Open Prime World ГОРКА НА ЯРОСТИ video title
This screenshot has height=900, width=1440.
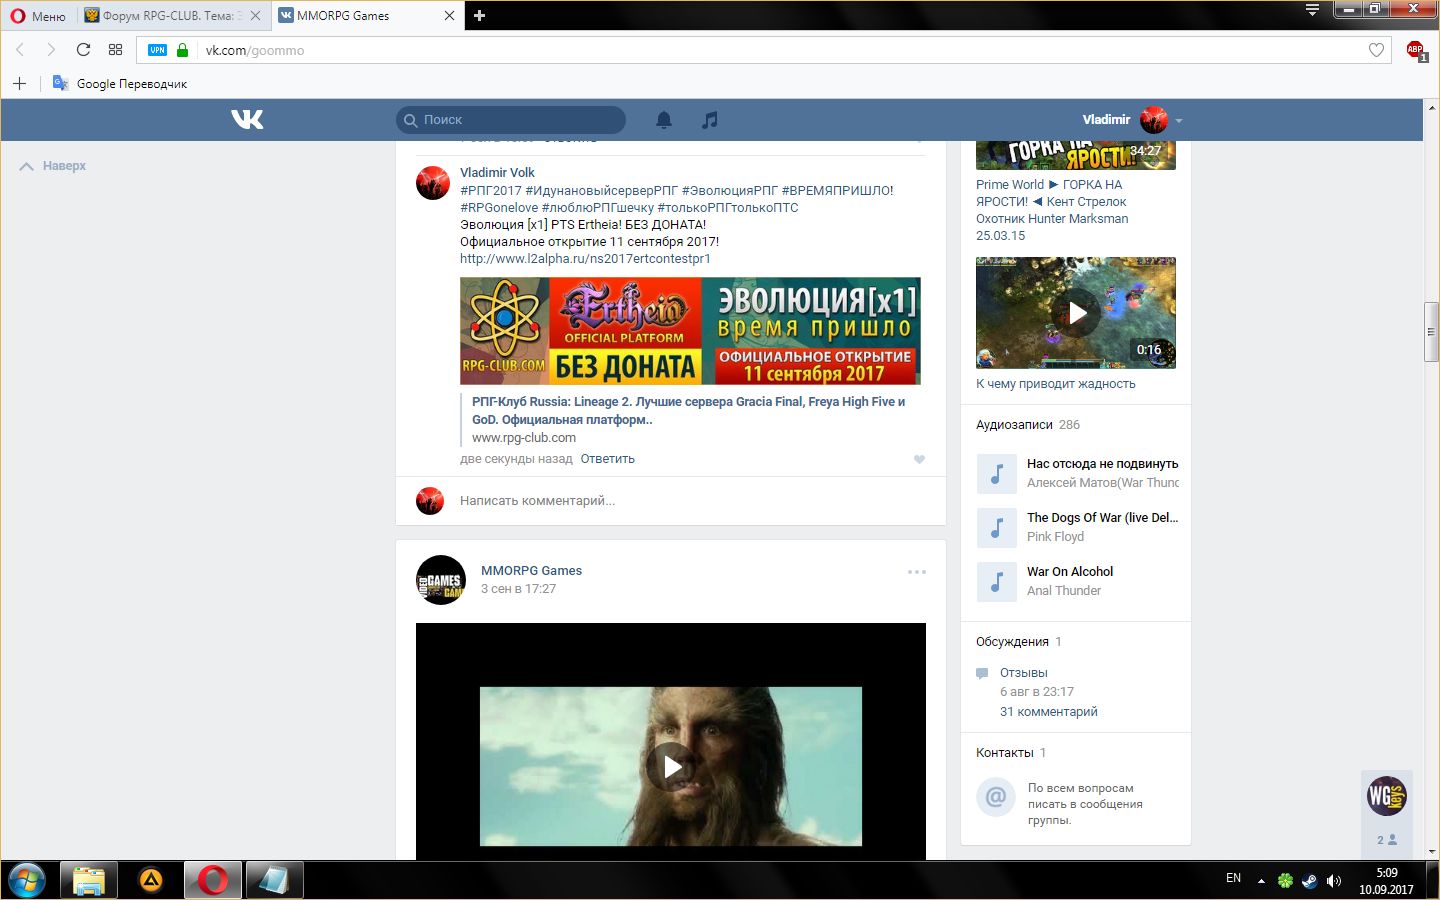coord(1052,210)
